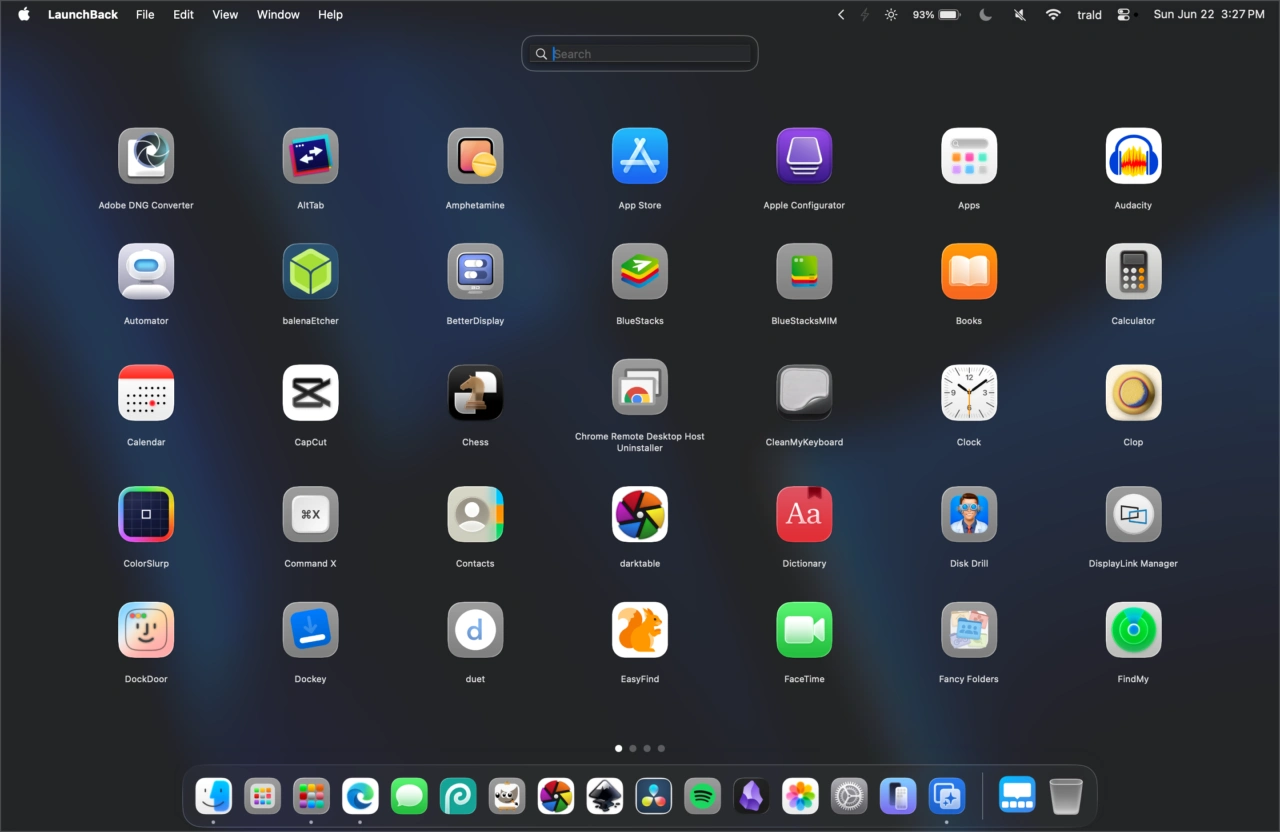Toggle Do Not Disturb moon icon
Image resolution: width=1280 pixels, height=832 pixels.
pyautogui.click(x=985, y=15)
